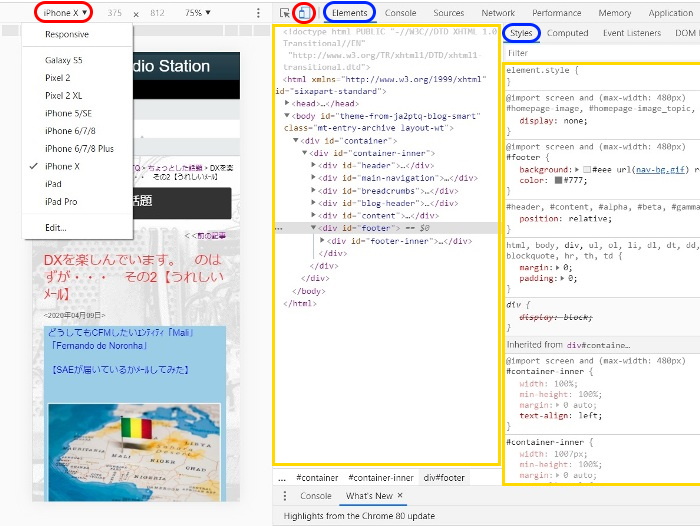This screenshot has height=526, width=700.
Task: Edit the viewport width field 375
Action: tap(115, 13)
